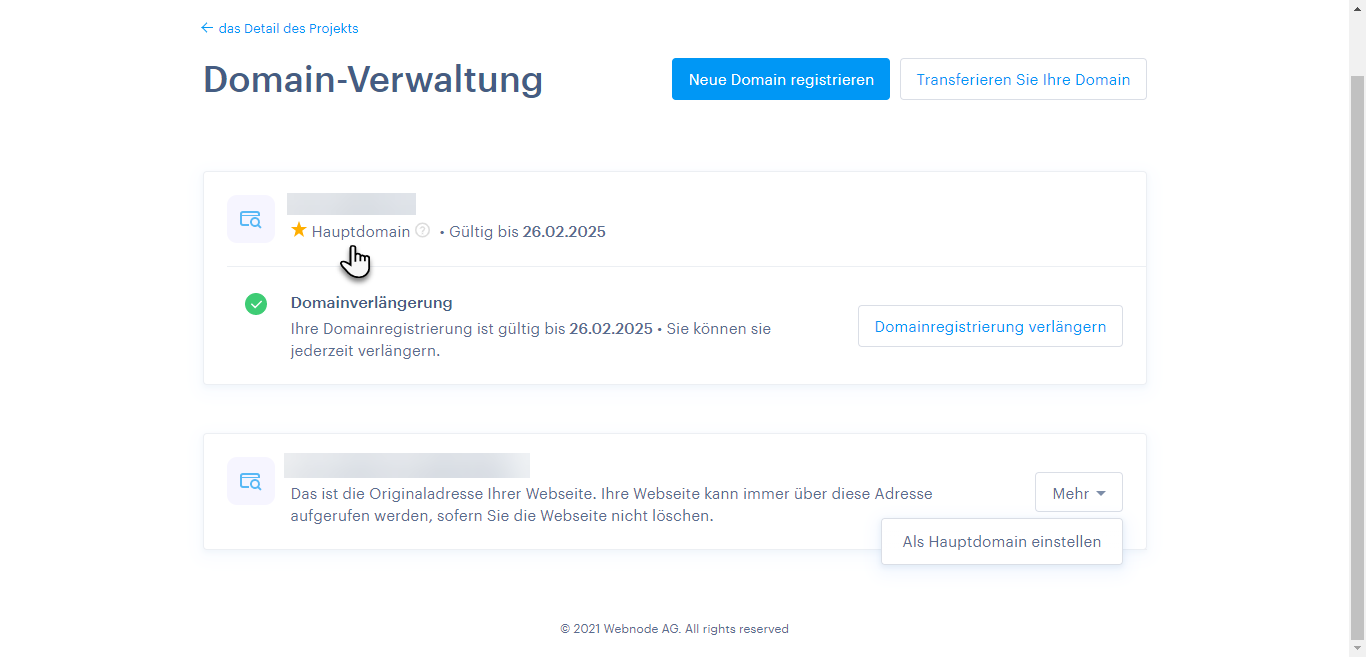This screenshot has height=657, width=1366.
Task: Click the orange Hauptdomain star icon
Action: tap(299, 231)
